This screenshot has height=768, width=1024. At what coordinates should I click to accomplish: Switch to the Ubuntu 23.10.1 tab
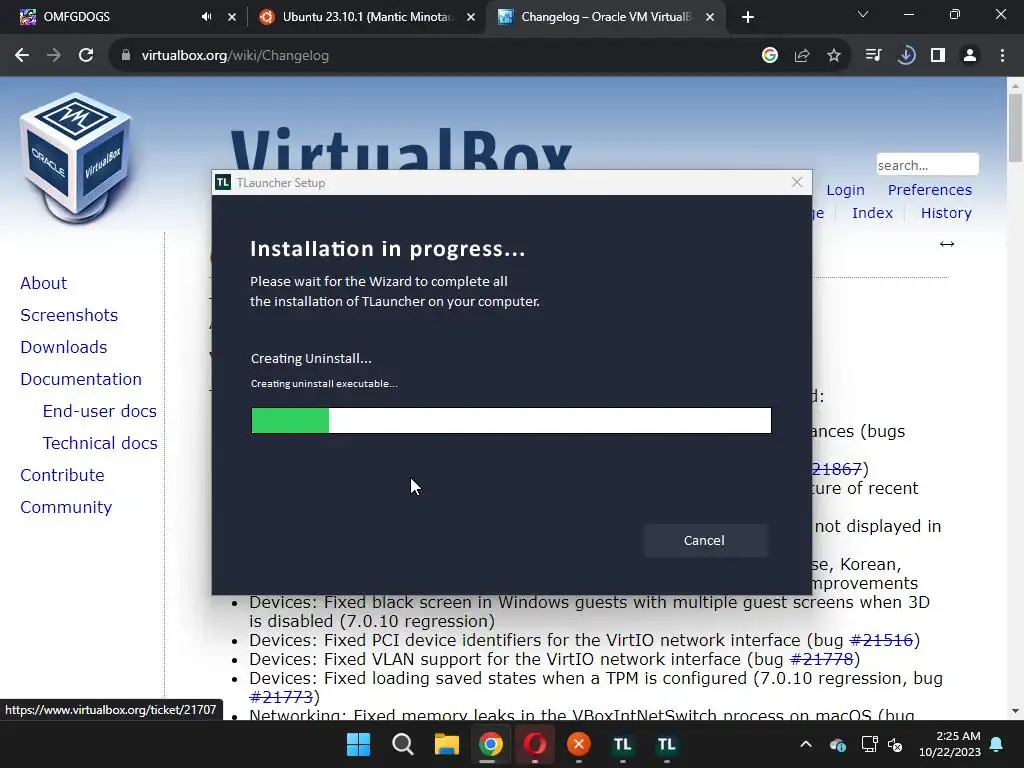pos(366,17)
